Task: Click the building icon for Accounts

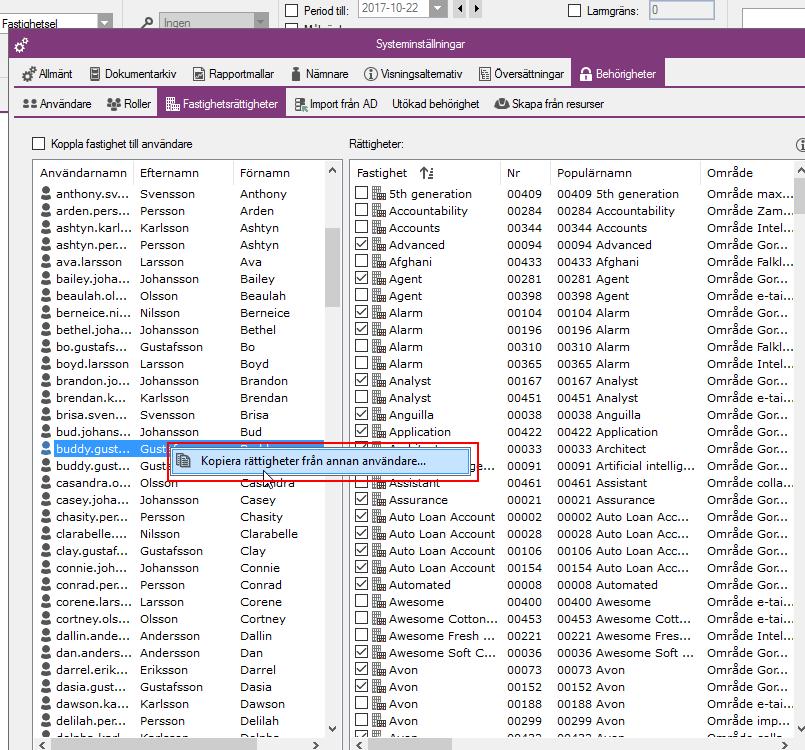Action: pyautogui.click(x=379, y=227)
